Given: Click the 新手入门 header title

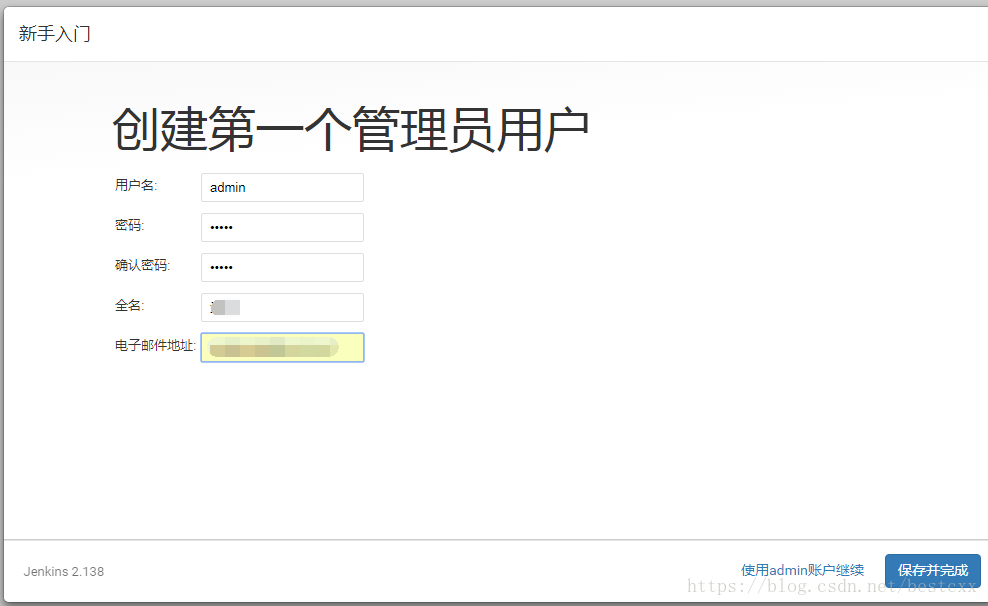Looking at the screenshot, I should (53, 33).
